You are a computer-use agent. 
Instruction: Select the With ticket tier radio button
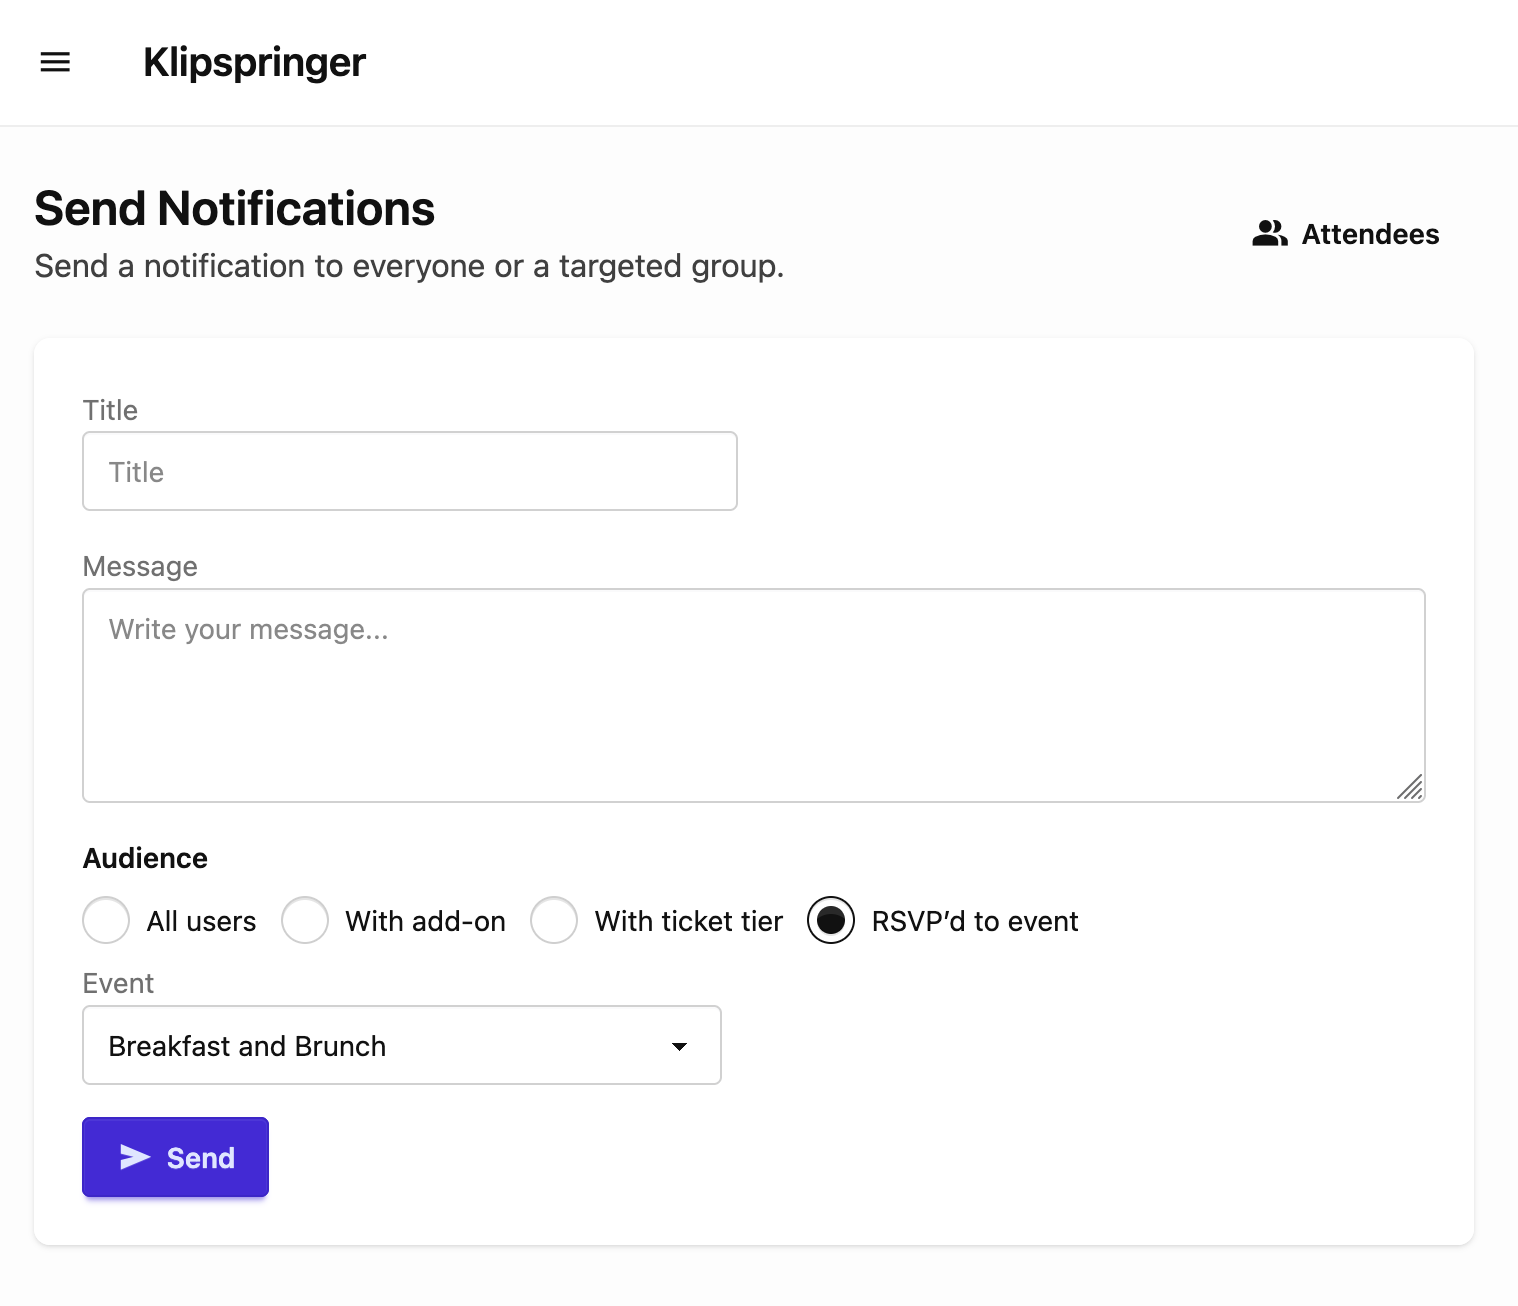(x=554, y=920)
